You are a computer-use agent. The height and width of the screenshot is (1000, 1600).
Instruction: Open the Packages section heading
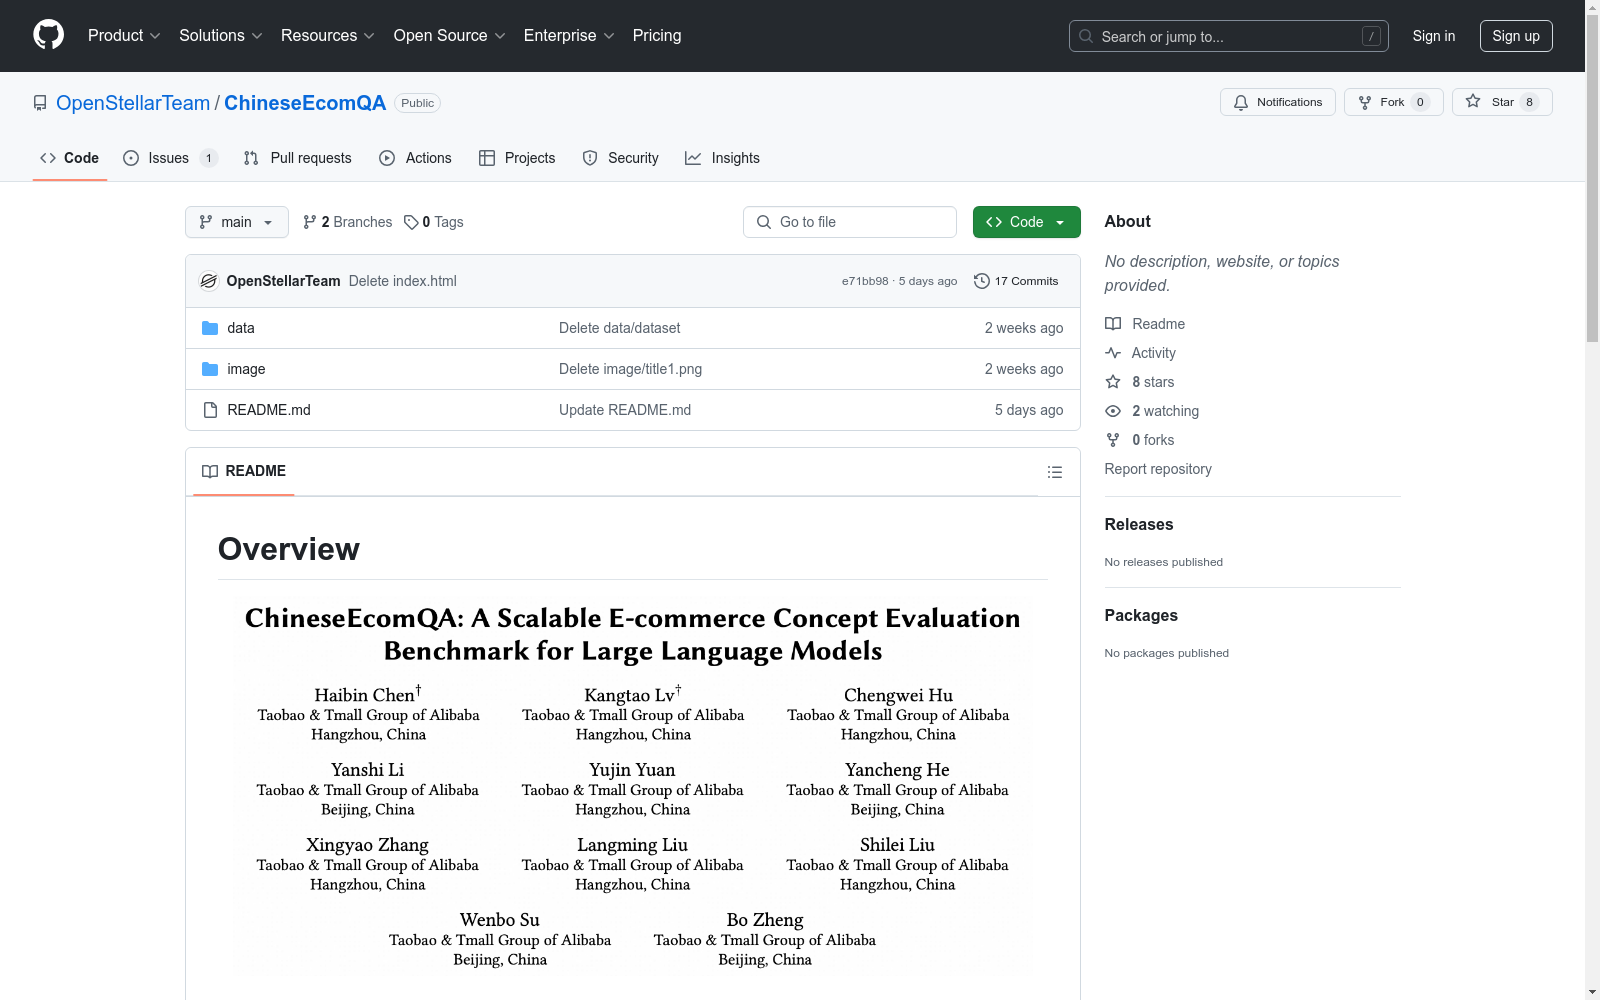[x=1141, y=615]
